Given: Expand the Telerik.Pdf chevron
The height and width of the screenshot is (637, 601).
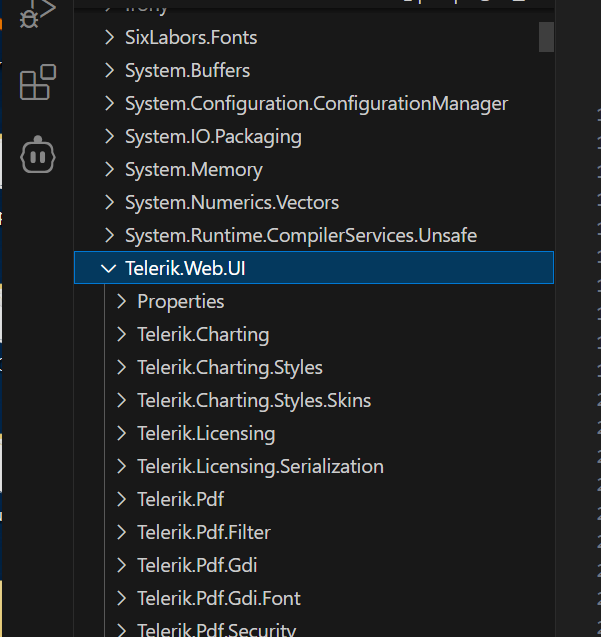Looking at the screenshot, I should pyautogui.click(x=121, y=499).
